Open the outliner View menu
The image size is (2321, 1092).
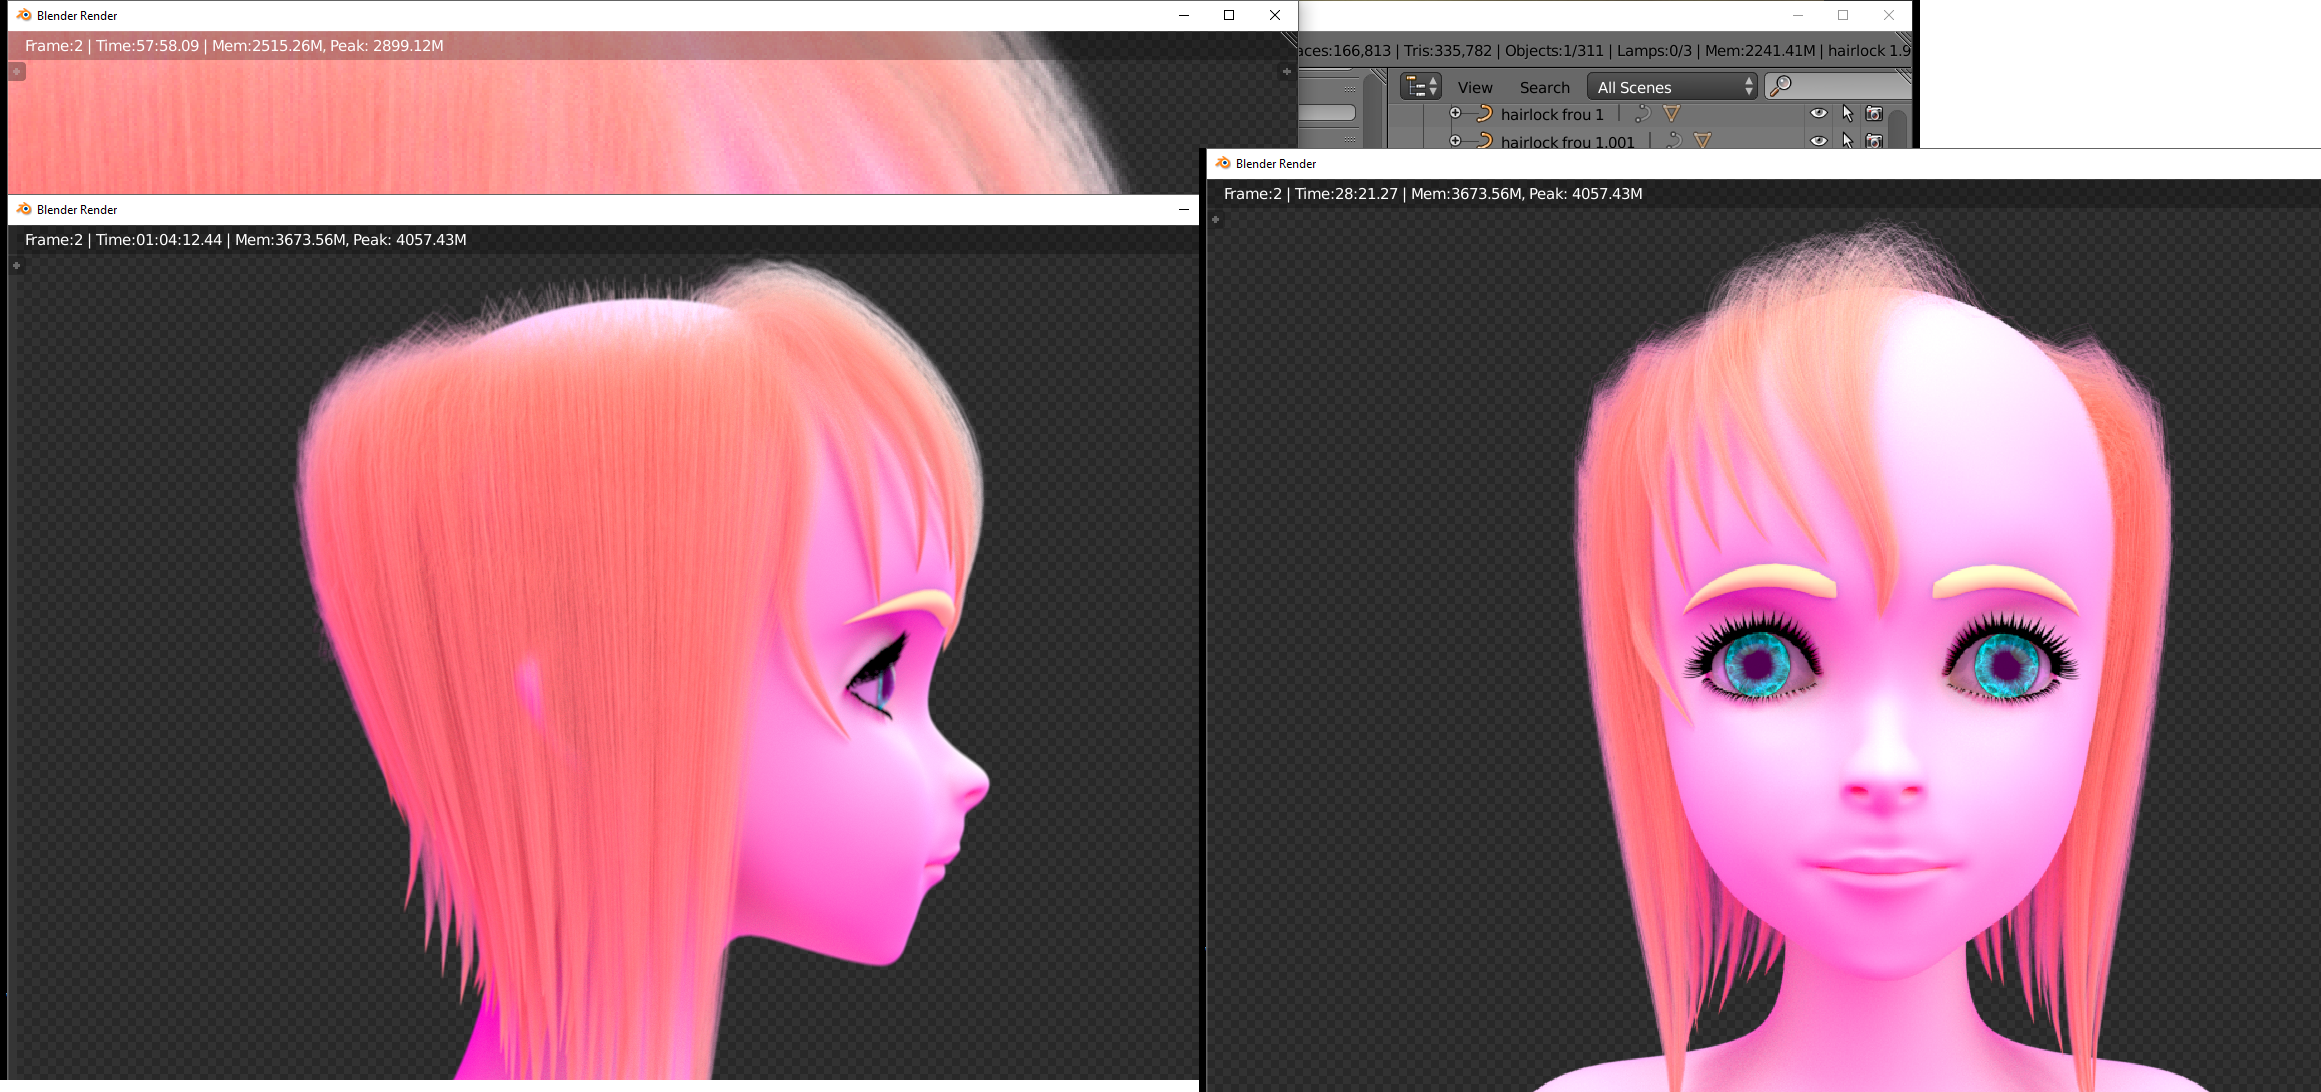click(1475, 88)
